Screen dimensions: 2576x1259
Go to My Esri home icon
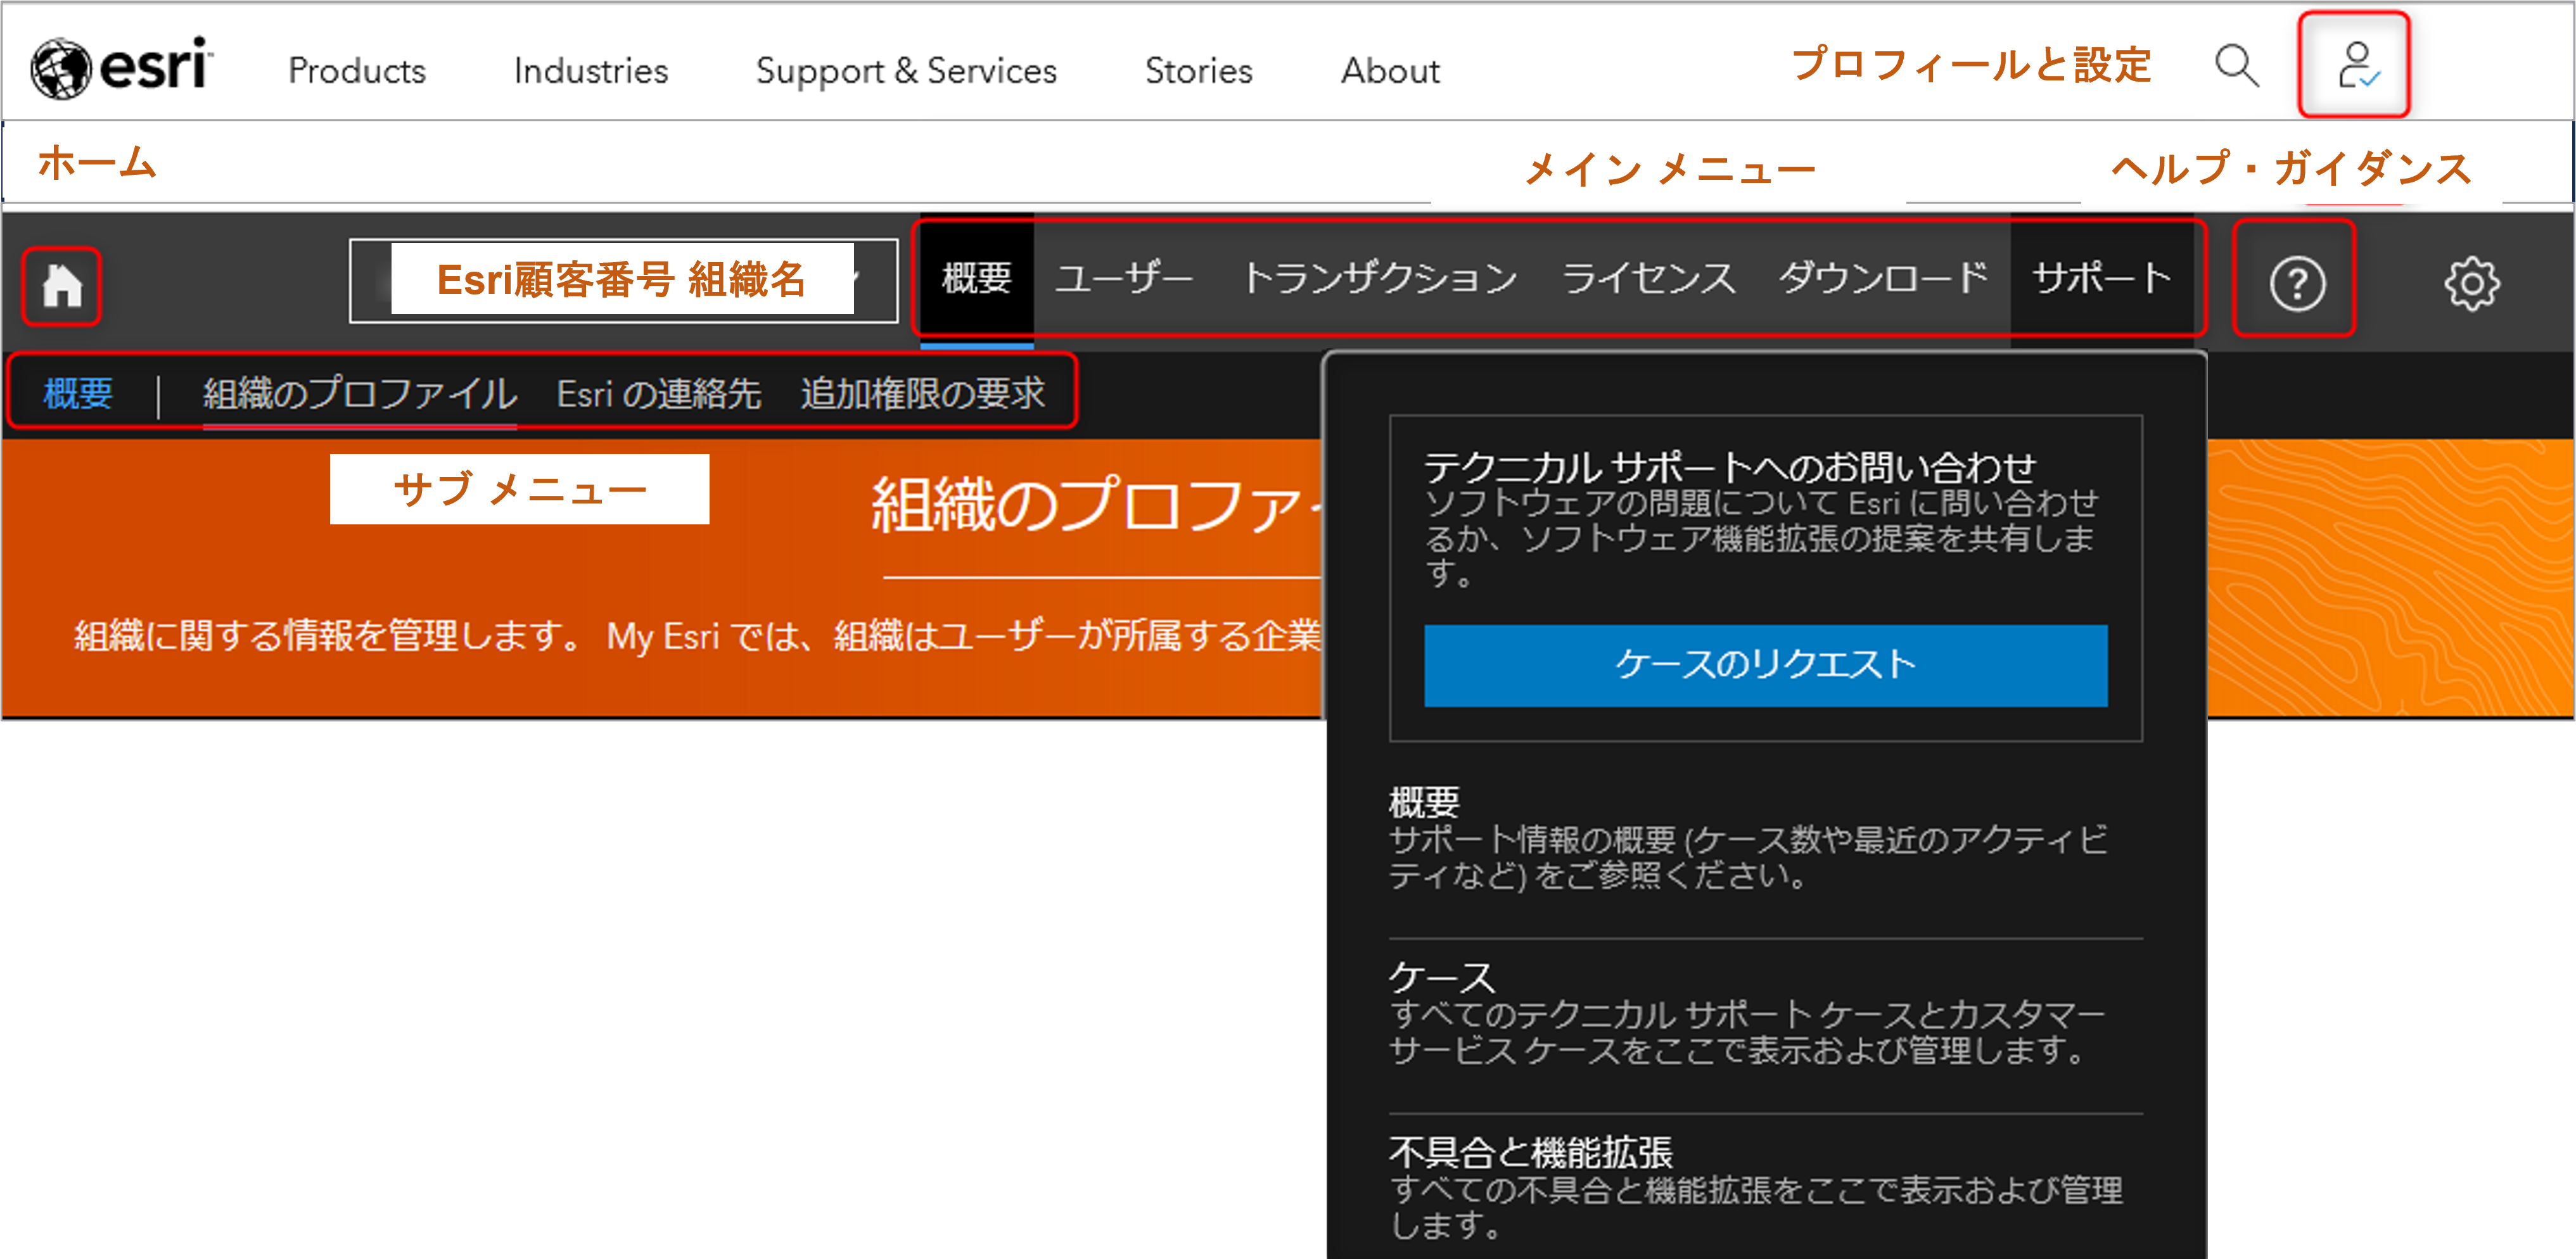(x=62, y=286)
